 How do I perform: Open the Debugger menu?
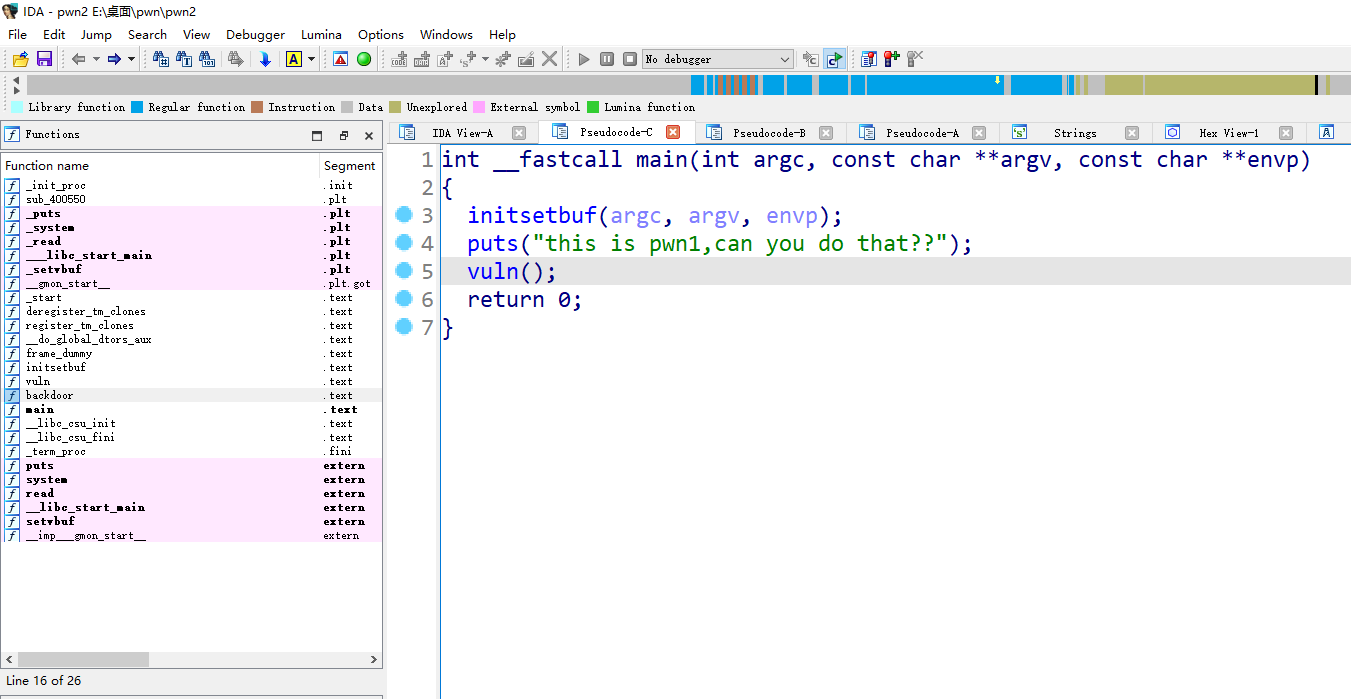click(x=255, y=34)
